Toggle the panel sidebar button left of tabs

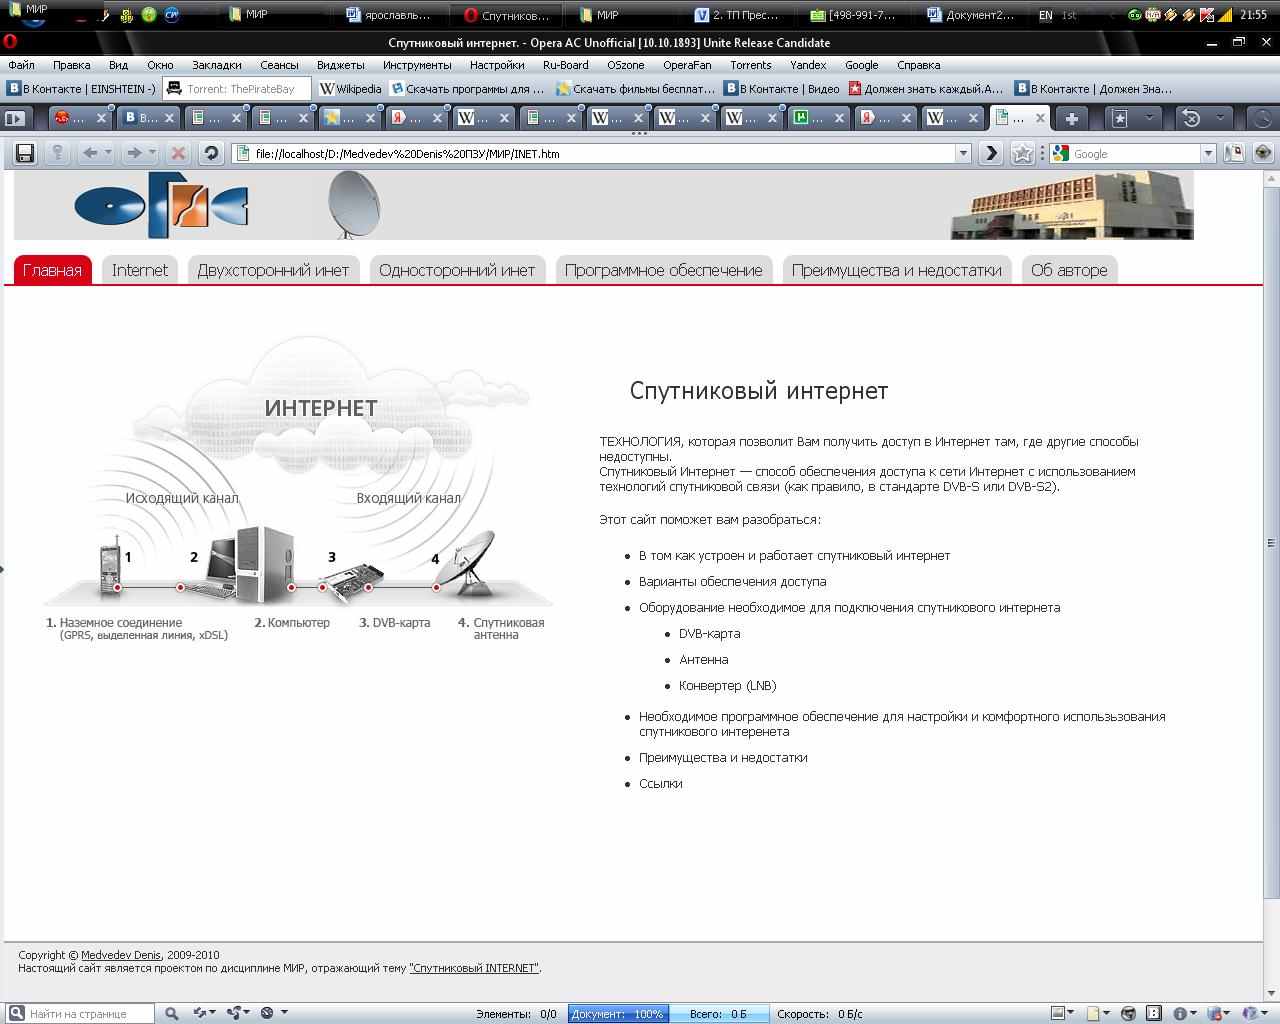click(x=15, y=118)
